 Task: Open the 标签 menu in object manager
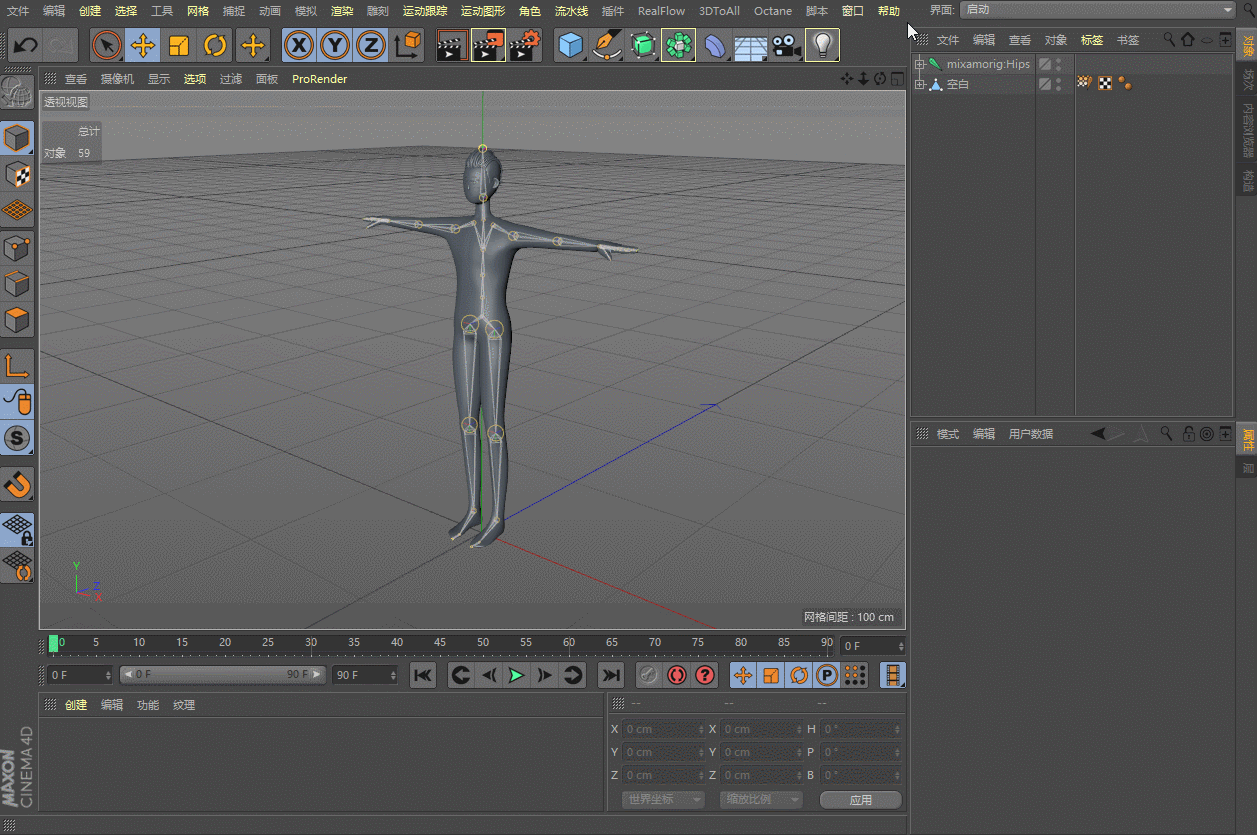click(1091, 40)
